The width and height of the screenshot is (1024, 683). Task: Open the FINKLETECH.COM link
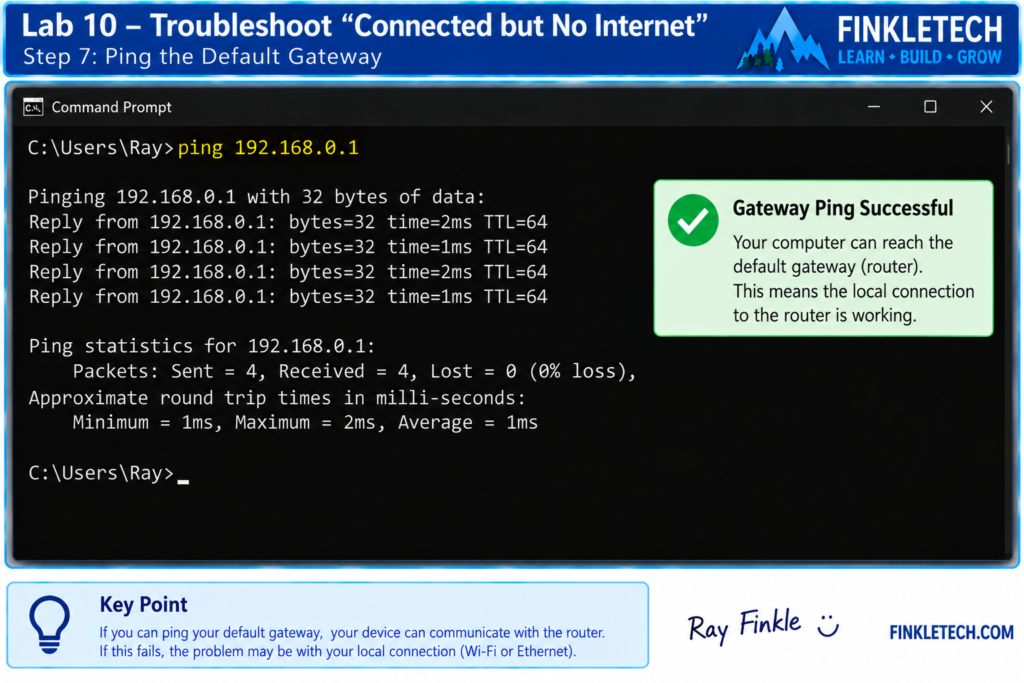(x=951, y=632)
